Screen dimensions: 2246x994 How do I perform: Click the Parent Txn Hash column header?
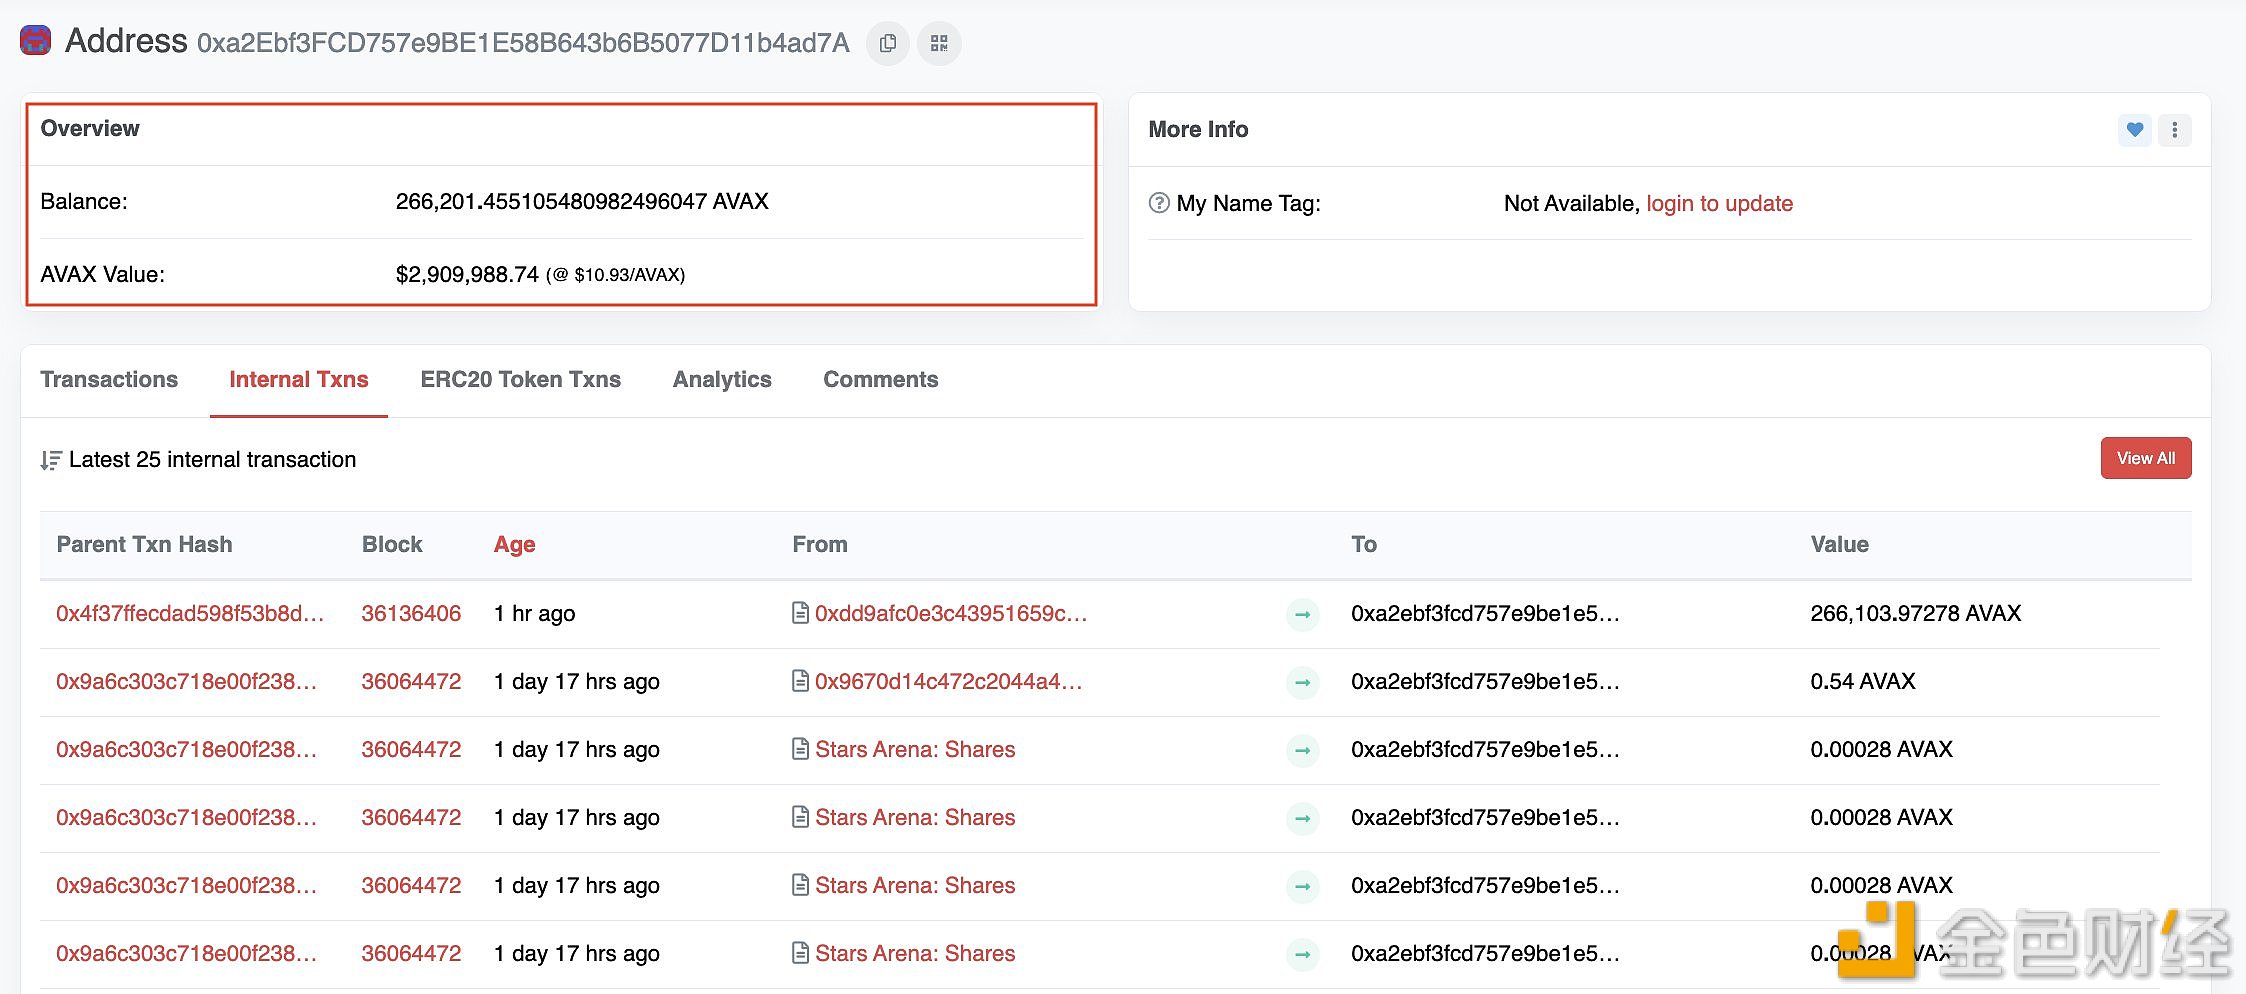point(144,544)
